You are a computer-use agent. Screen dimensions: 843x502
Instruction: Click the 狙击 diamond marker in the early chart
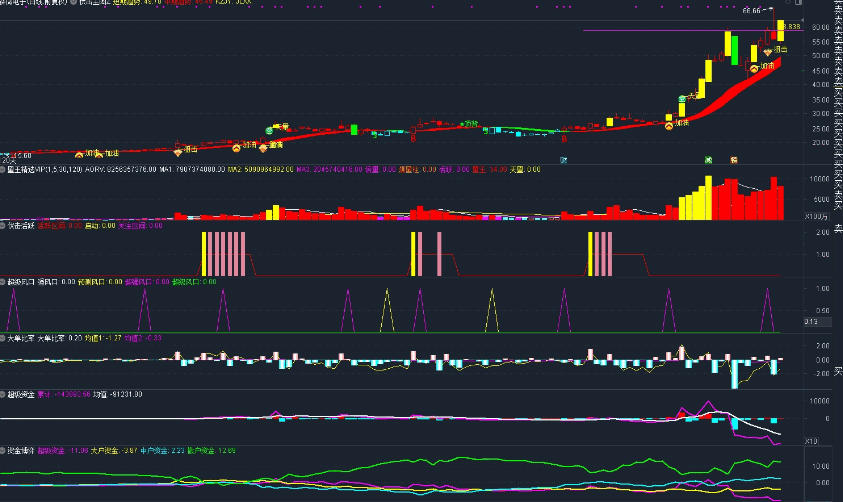(178, 153)
